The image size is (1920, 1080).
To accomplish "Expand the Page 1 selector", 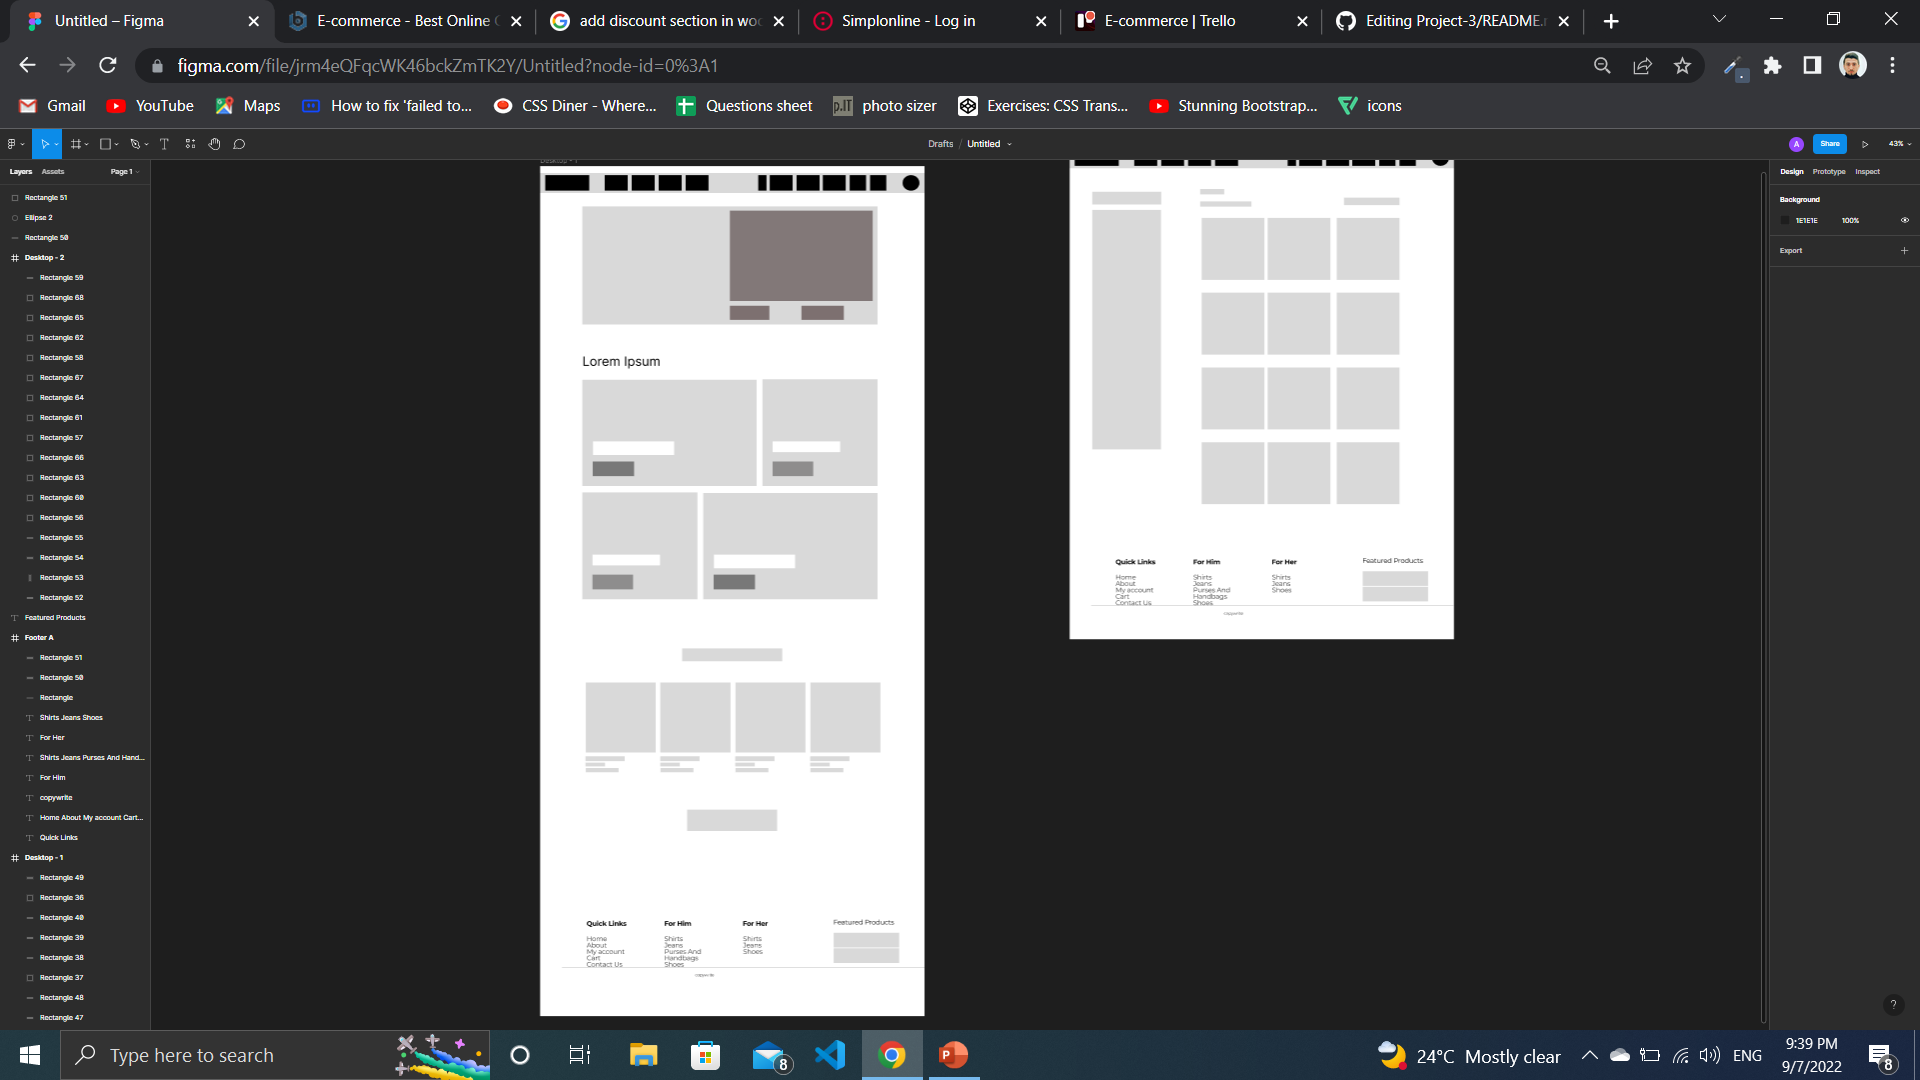I will [124, 171].
